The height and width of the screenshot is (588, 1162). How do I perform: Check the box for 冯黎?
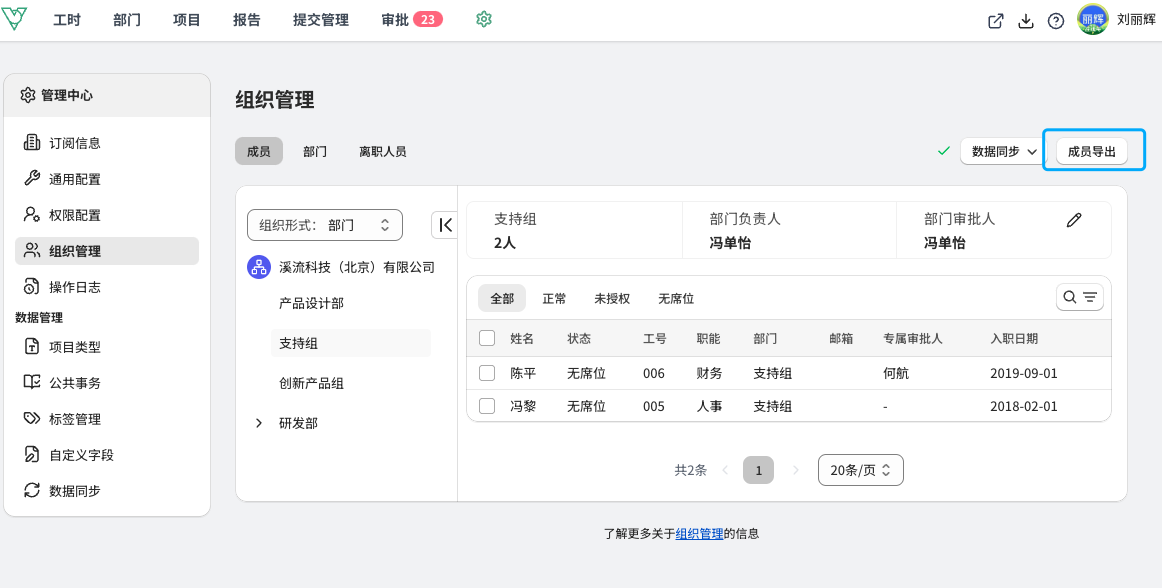pos(487,406)
